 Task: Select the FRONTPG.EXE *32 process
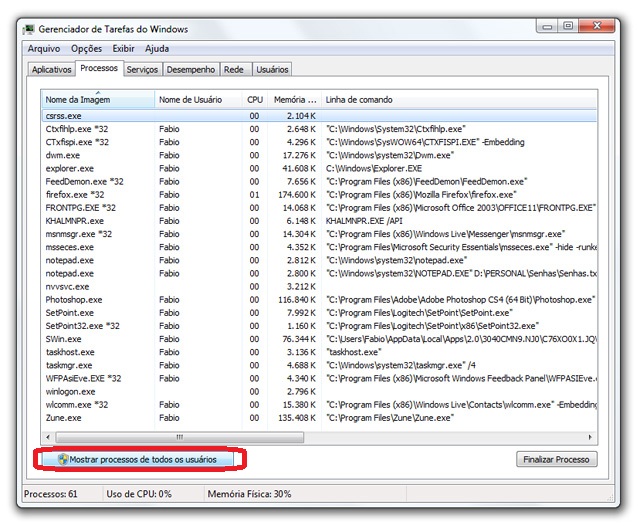point(319,208)
